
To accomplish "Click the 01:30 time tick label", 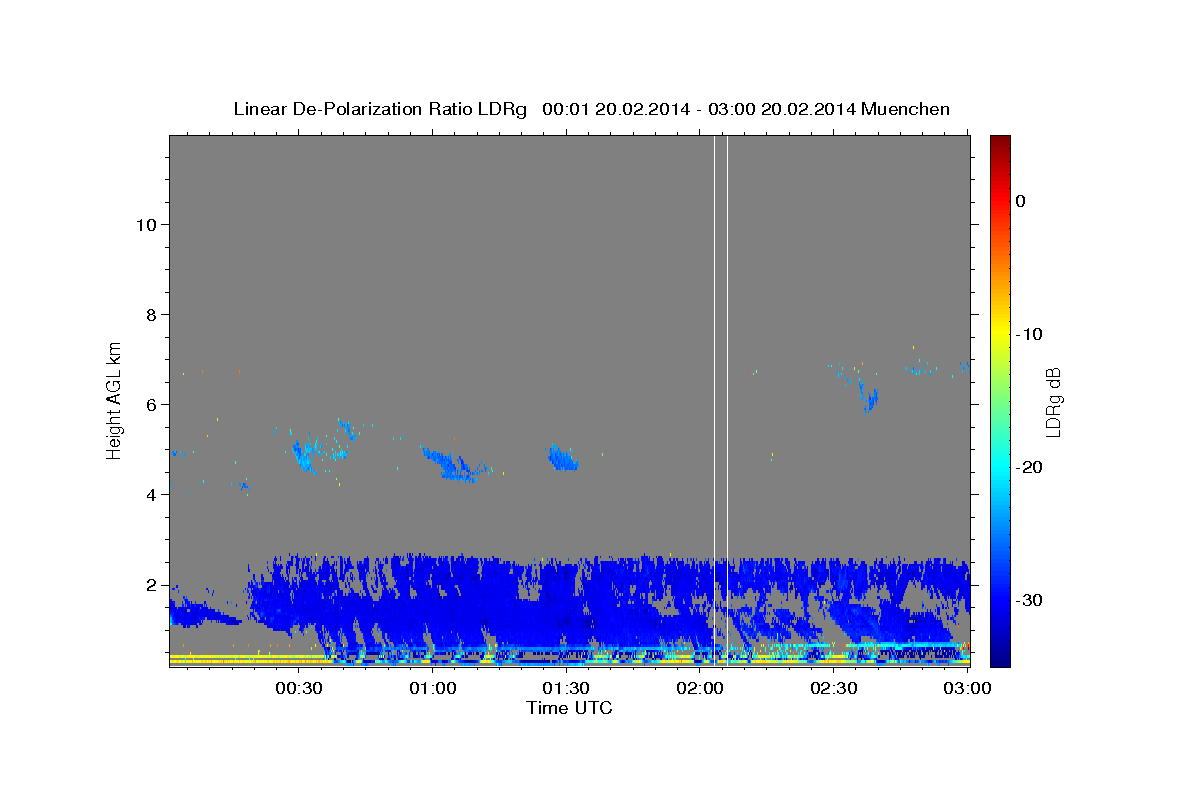I will pos(566,689).
